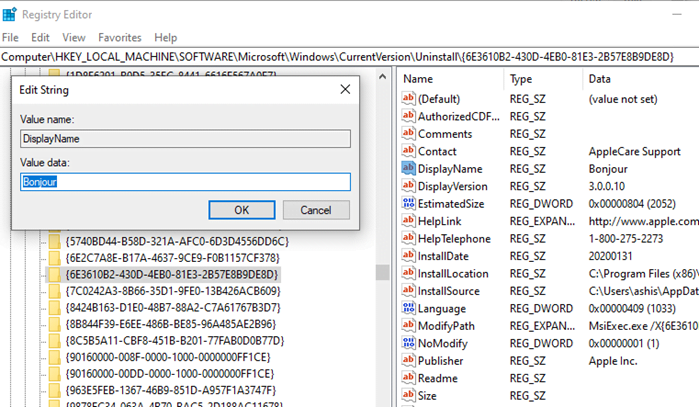The height and width of the screenshot is (407, 699).
Task: Select key {963E5FEB-1367-46B9-851D-A957F1A3747F}
Action: [171, 390]
